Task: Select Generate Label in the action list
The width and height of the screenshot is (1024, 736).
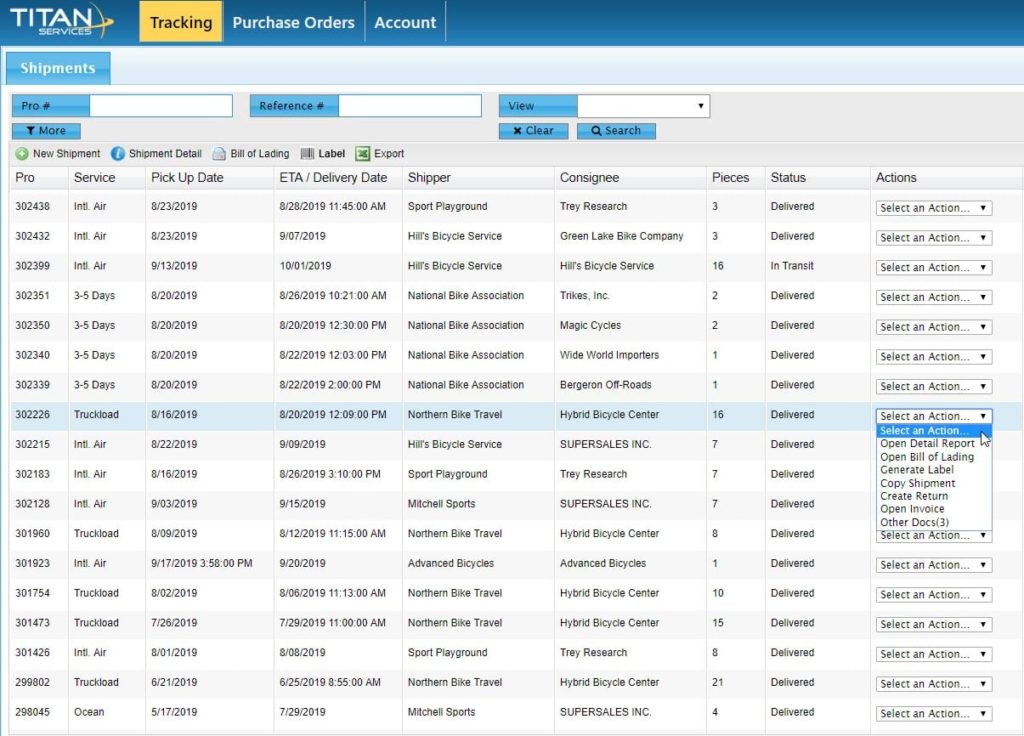Action: [x=917, y=470]
